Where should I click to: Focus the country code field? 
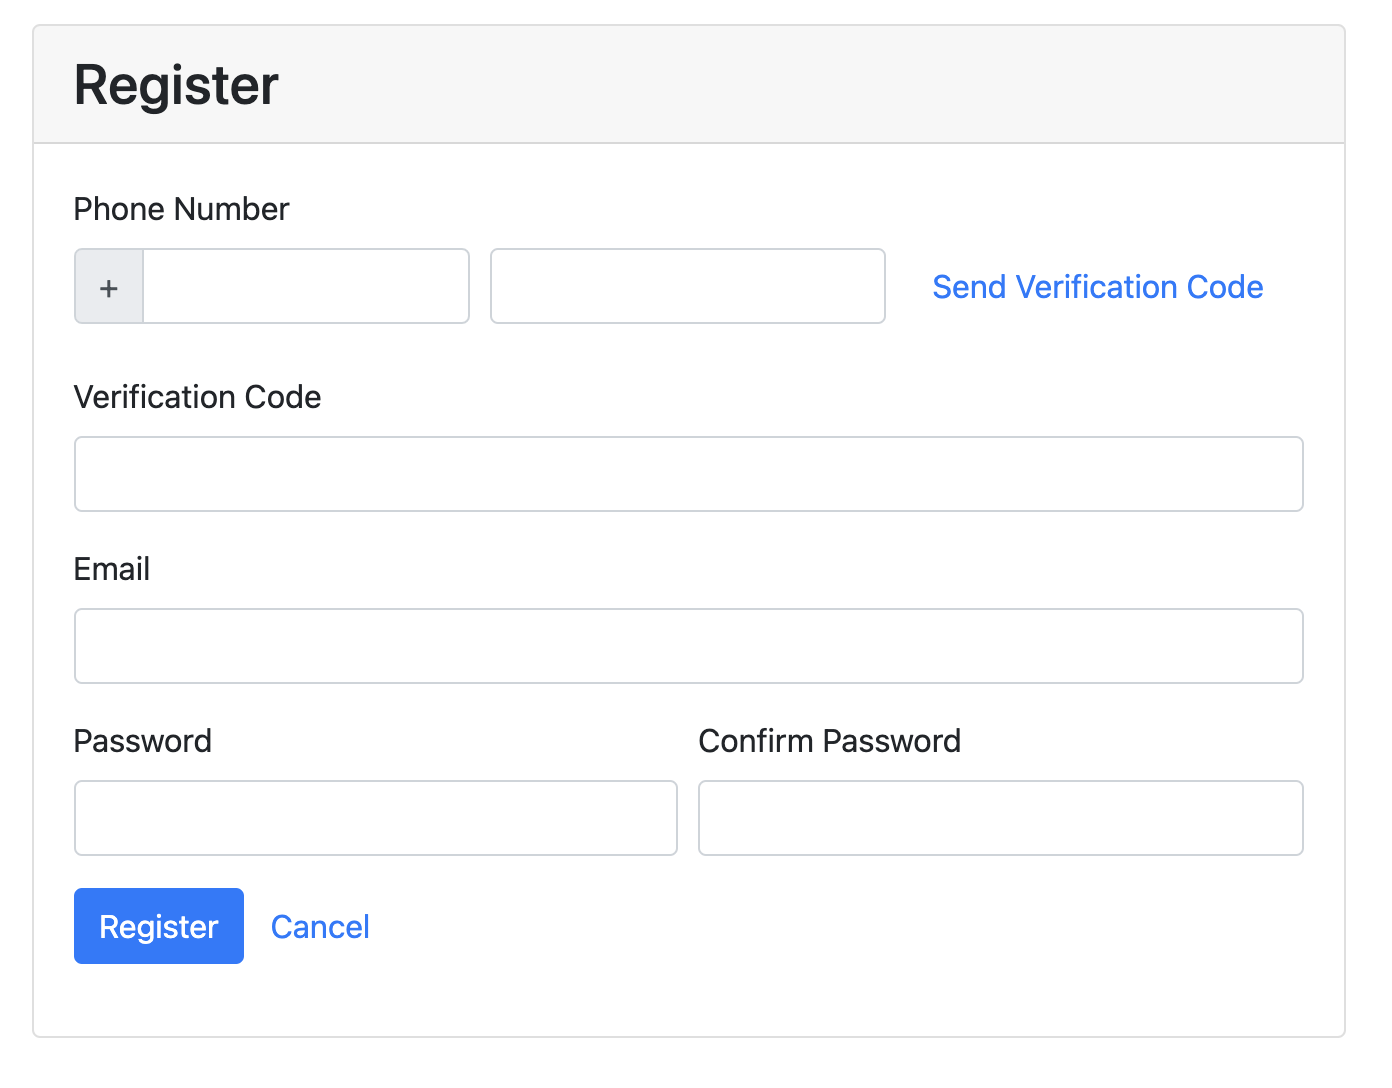coord(305,287)
